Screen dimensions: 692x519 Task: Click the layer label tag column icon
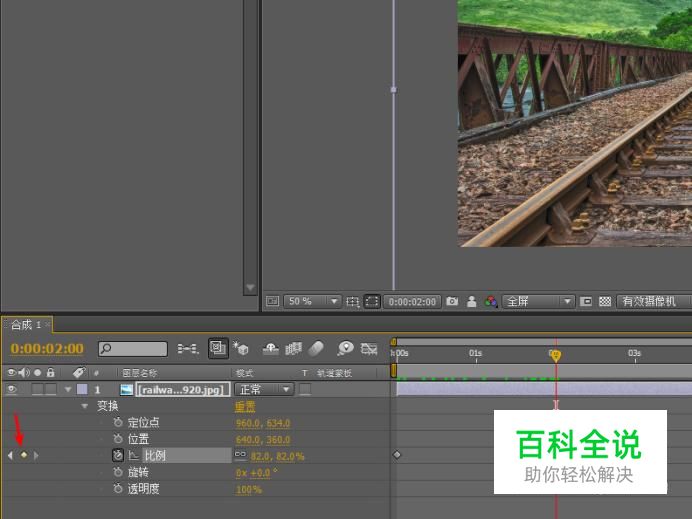79,372
